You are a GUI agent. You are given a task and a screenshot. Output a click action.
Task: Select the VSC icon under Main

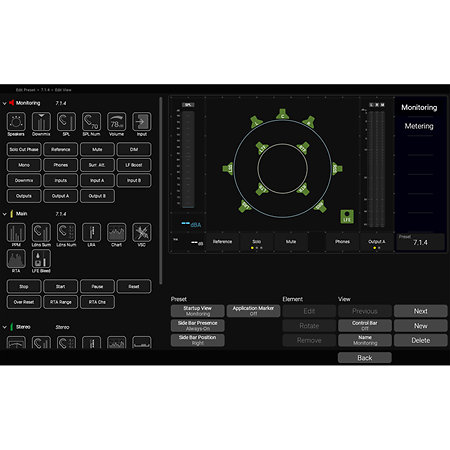coord(142,232)
